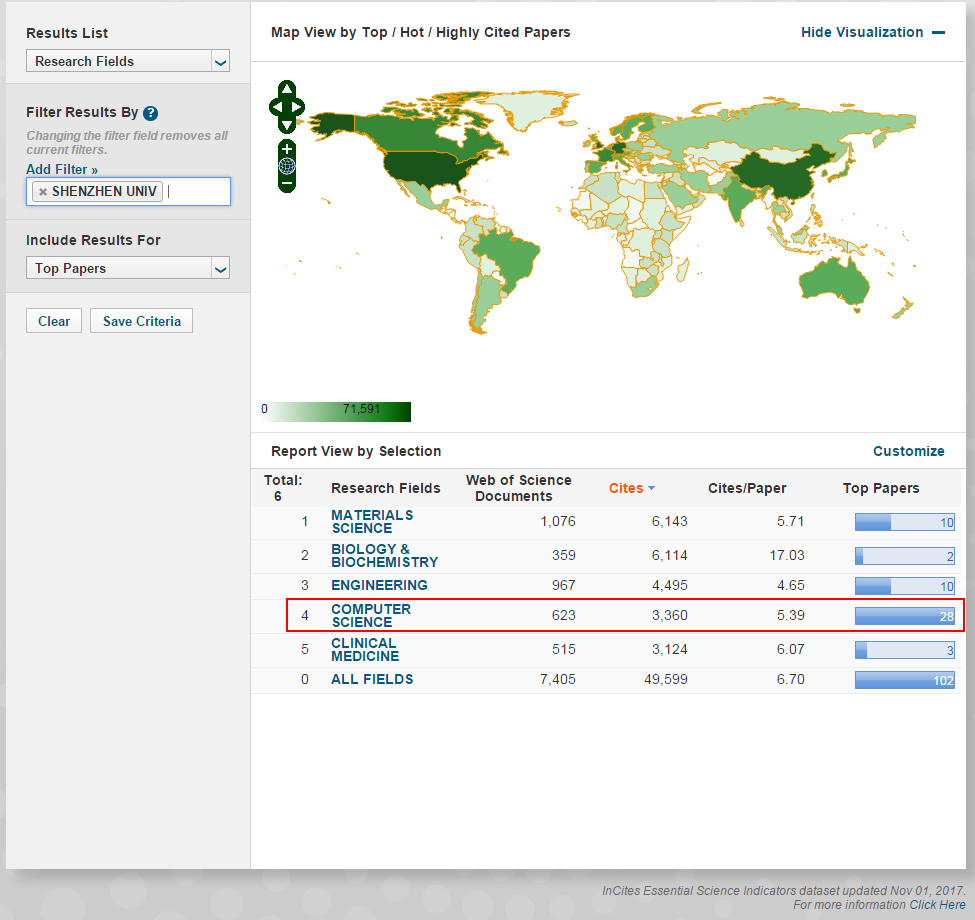Pan the map left with arrow control
Screen dimensions: 975x920
point(275,108)
